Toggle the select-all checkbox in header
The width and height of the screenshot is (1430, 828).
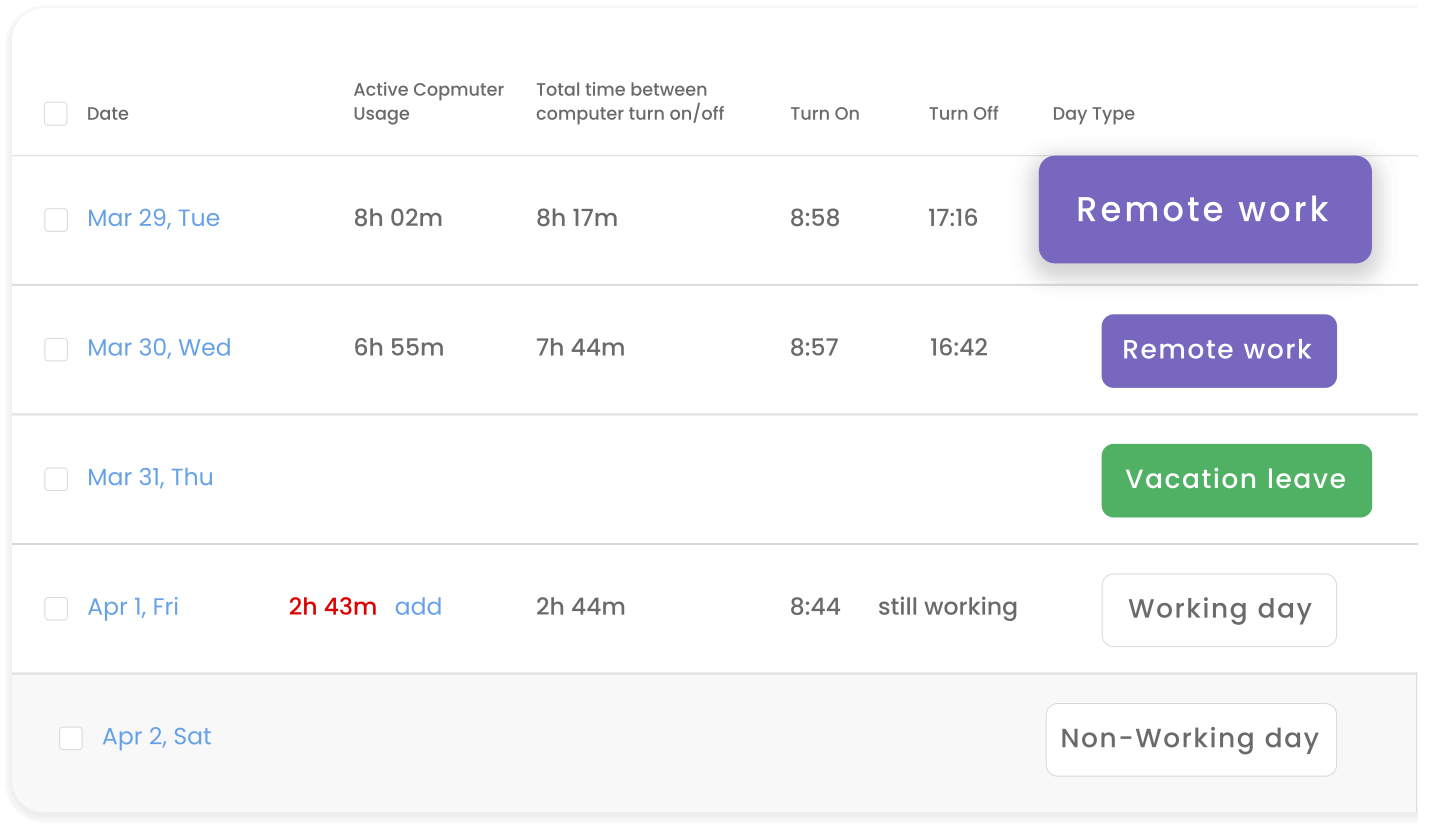pyautogui.click(x=56, y=114)
